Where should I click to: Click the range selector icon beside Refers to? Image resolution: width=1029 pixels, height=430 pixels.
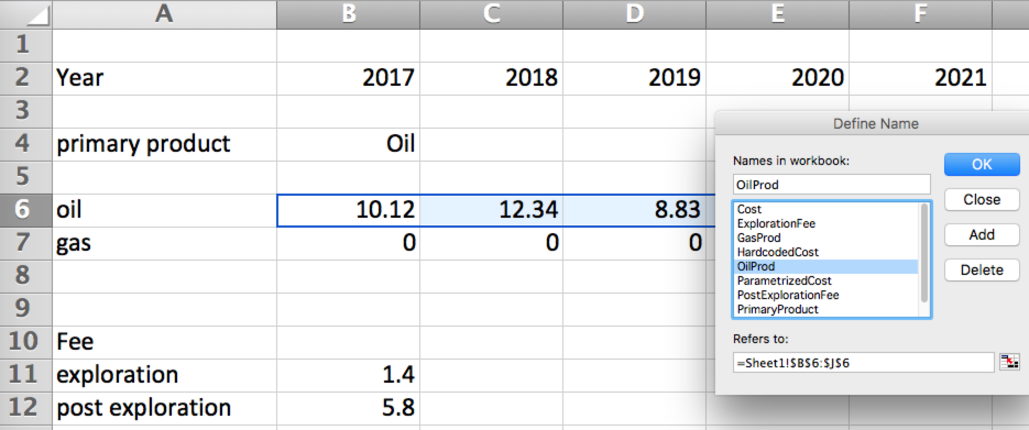tap(1009, 362)
